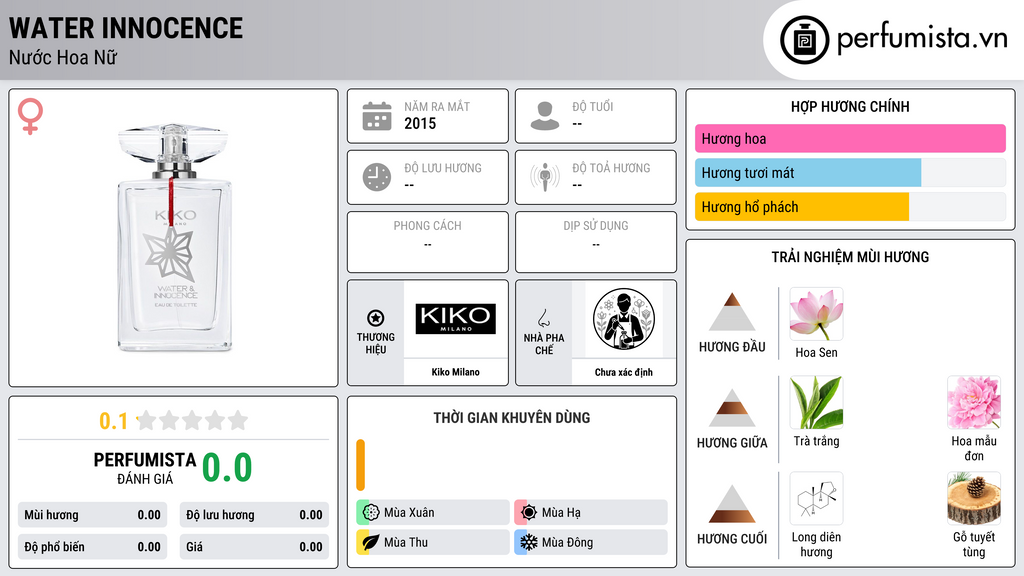This screenshot has width=1024, height=576.
Task: Click the nose icon above Nhà pha chế
Action: (543, 318)
